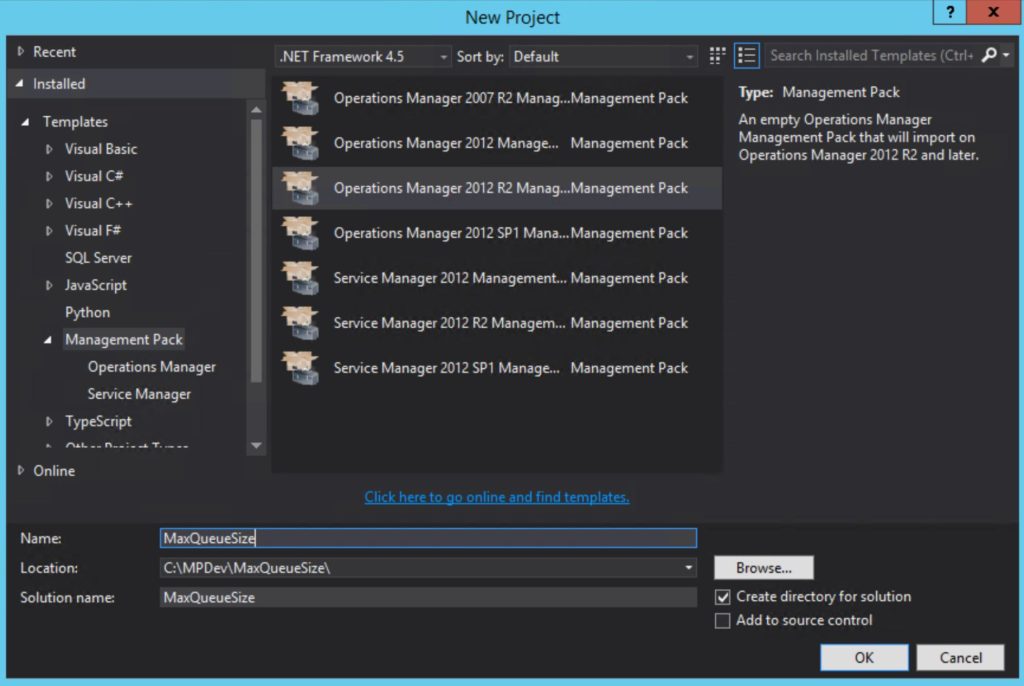Select Service Manager 2012 Management... template text
1024x686 pixels.
tap(450, 278)
